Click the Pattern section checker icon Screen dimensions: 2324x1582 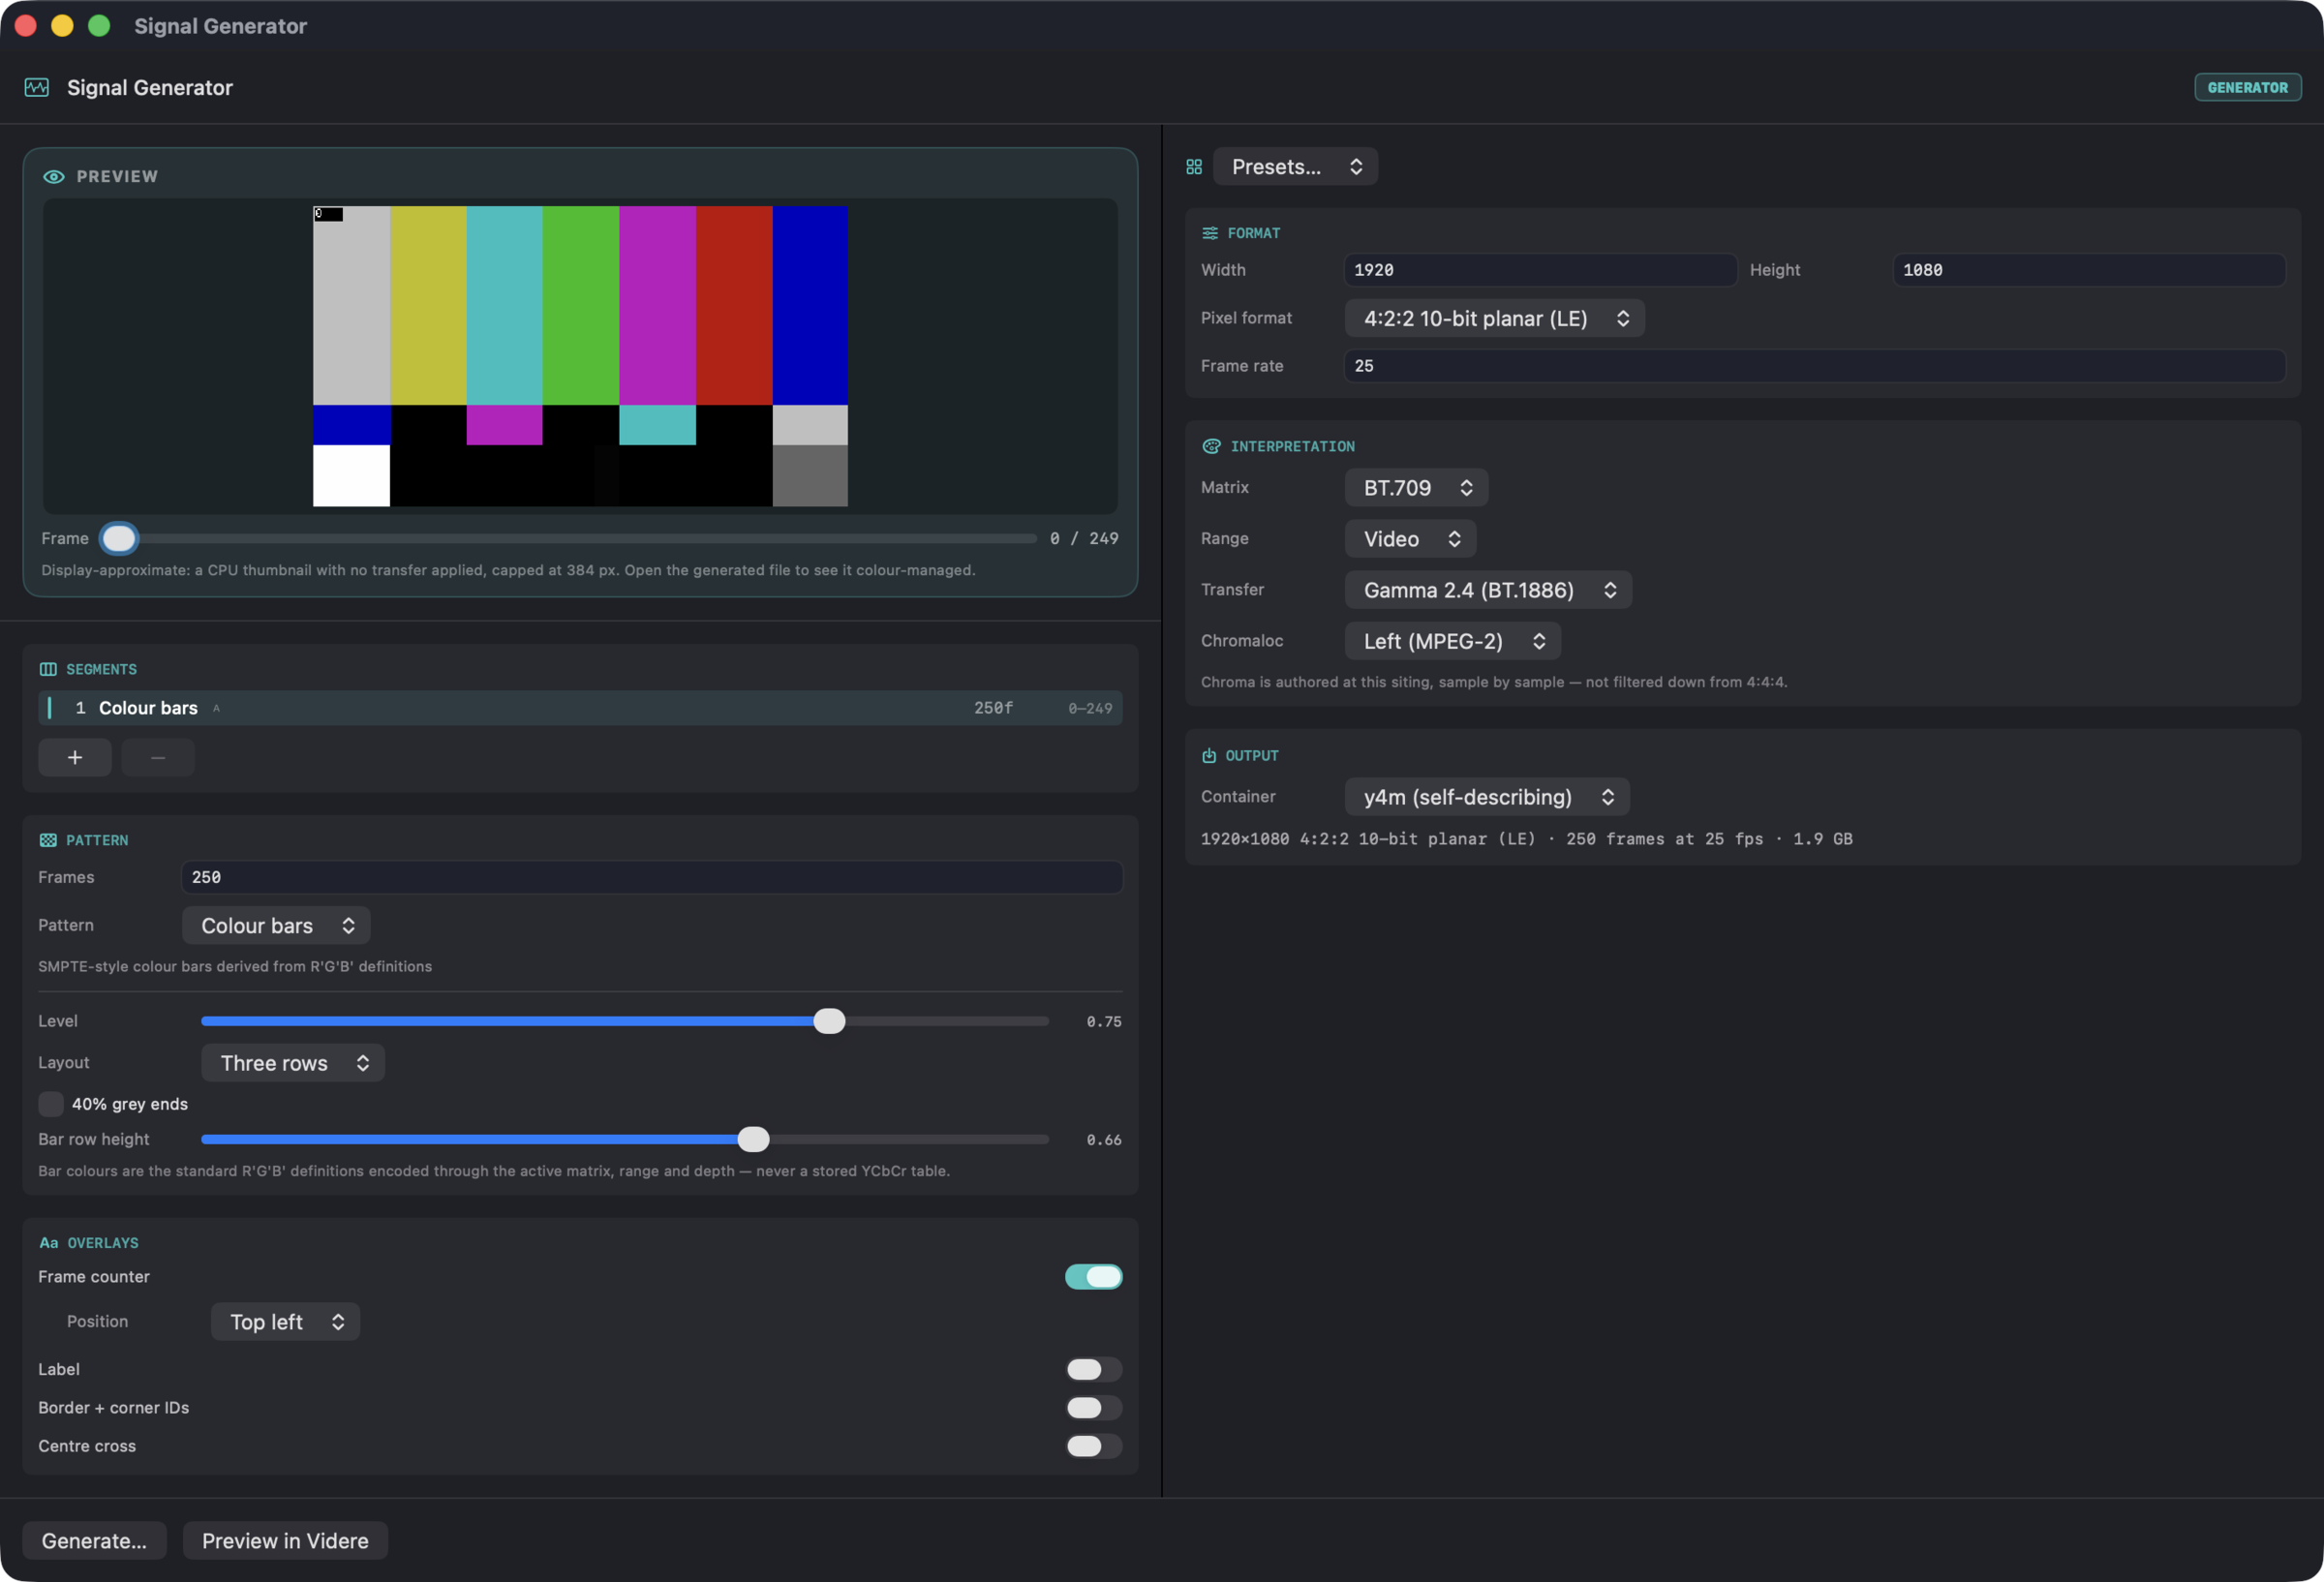[47, 840]
